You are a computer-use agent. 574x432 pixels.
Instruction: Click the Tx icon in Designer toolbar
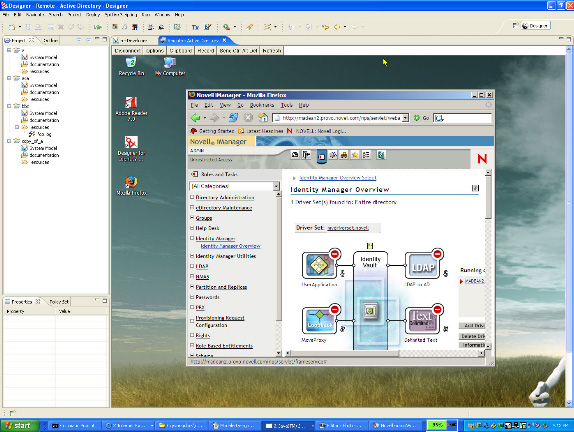click(x=195, y=27)
